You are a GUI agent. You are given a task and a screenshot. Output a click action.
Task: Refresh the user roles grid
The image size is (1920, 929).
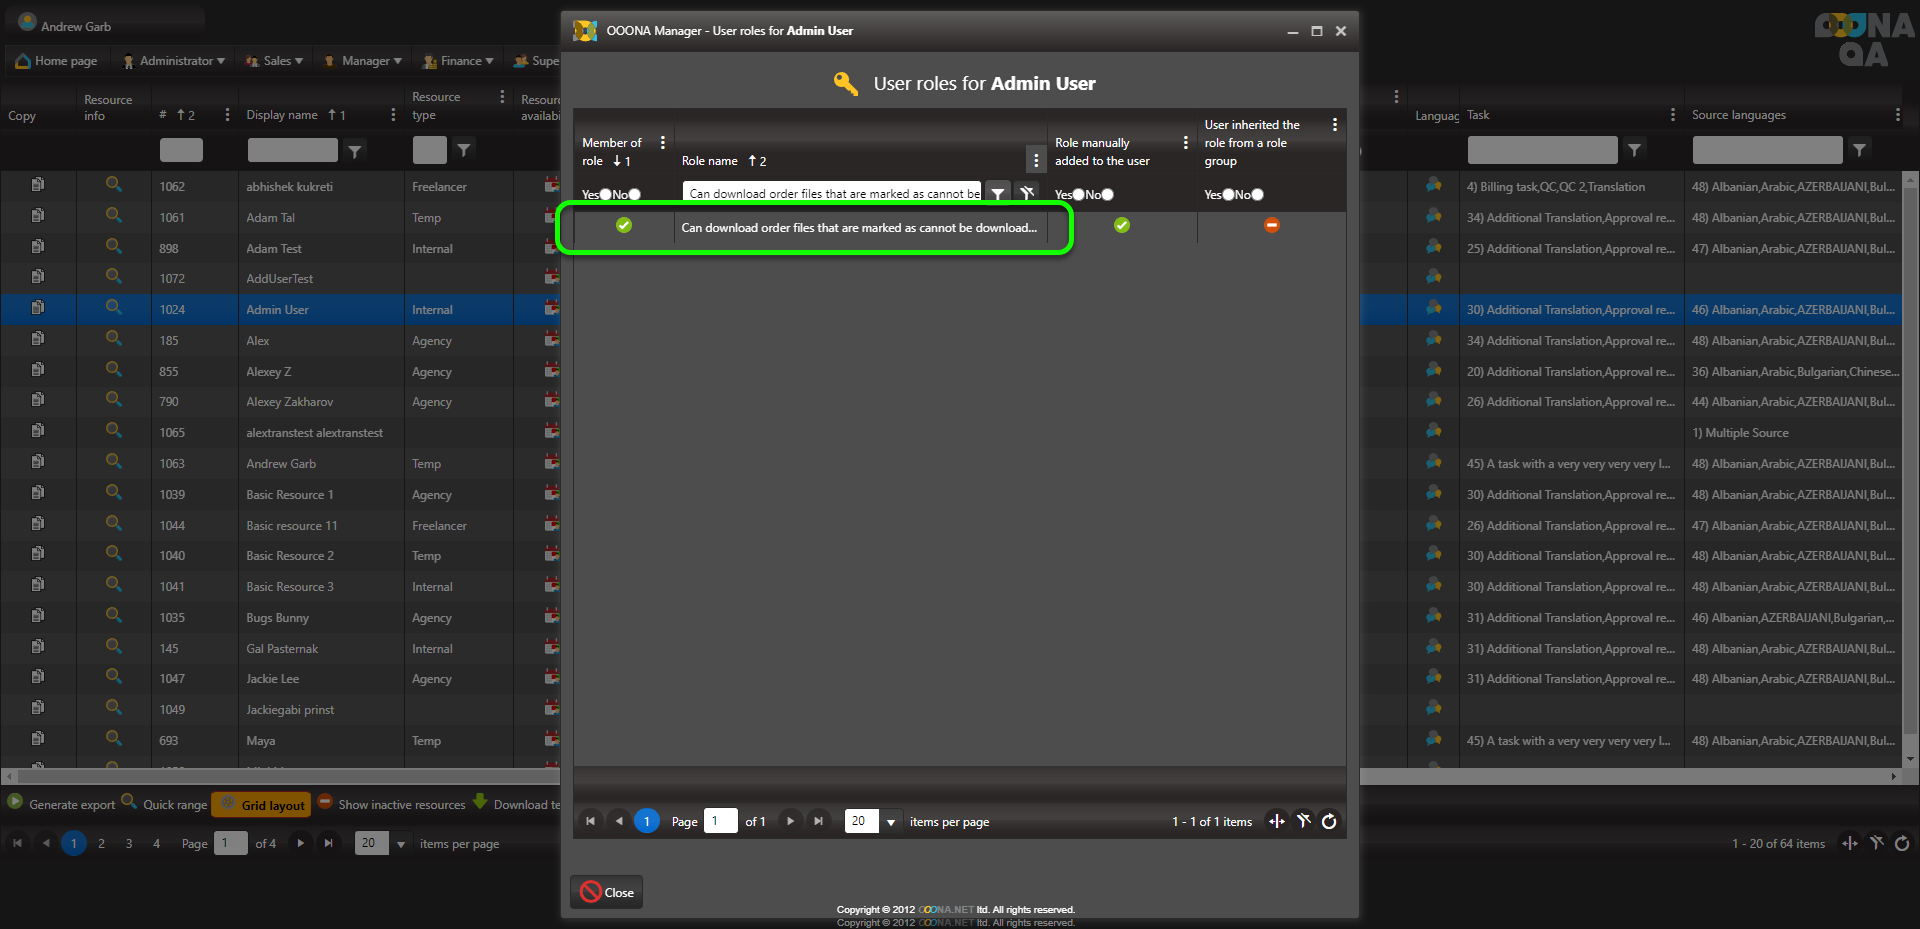(x=1329, y=822)
